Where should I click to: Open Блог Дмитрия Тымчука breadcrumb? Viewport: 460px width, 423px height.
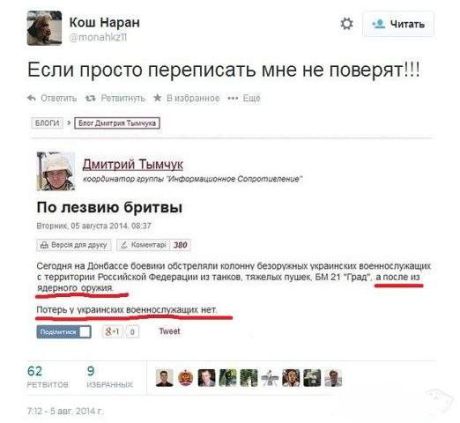tap(117, 123)
